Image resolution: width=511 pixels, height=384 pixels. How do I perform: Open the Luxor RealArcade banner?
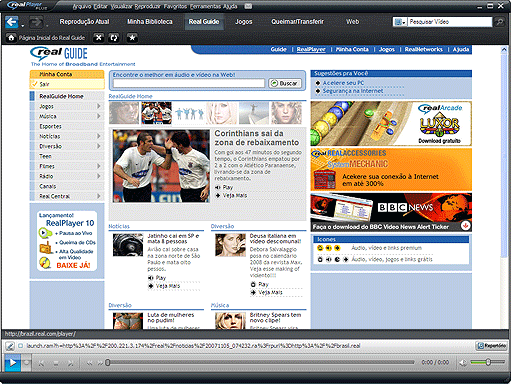391,124
